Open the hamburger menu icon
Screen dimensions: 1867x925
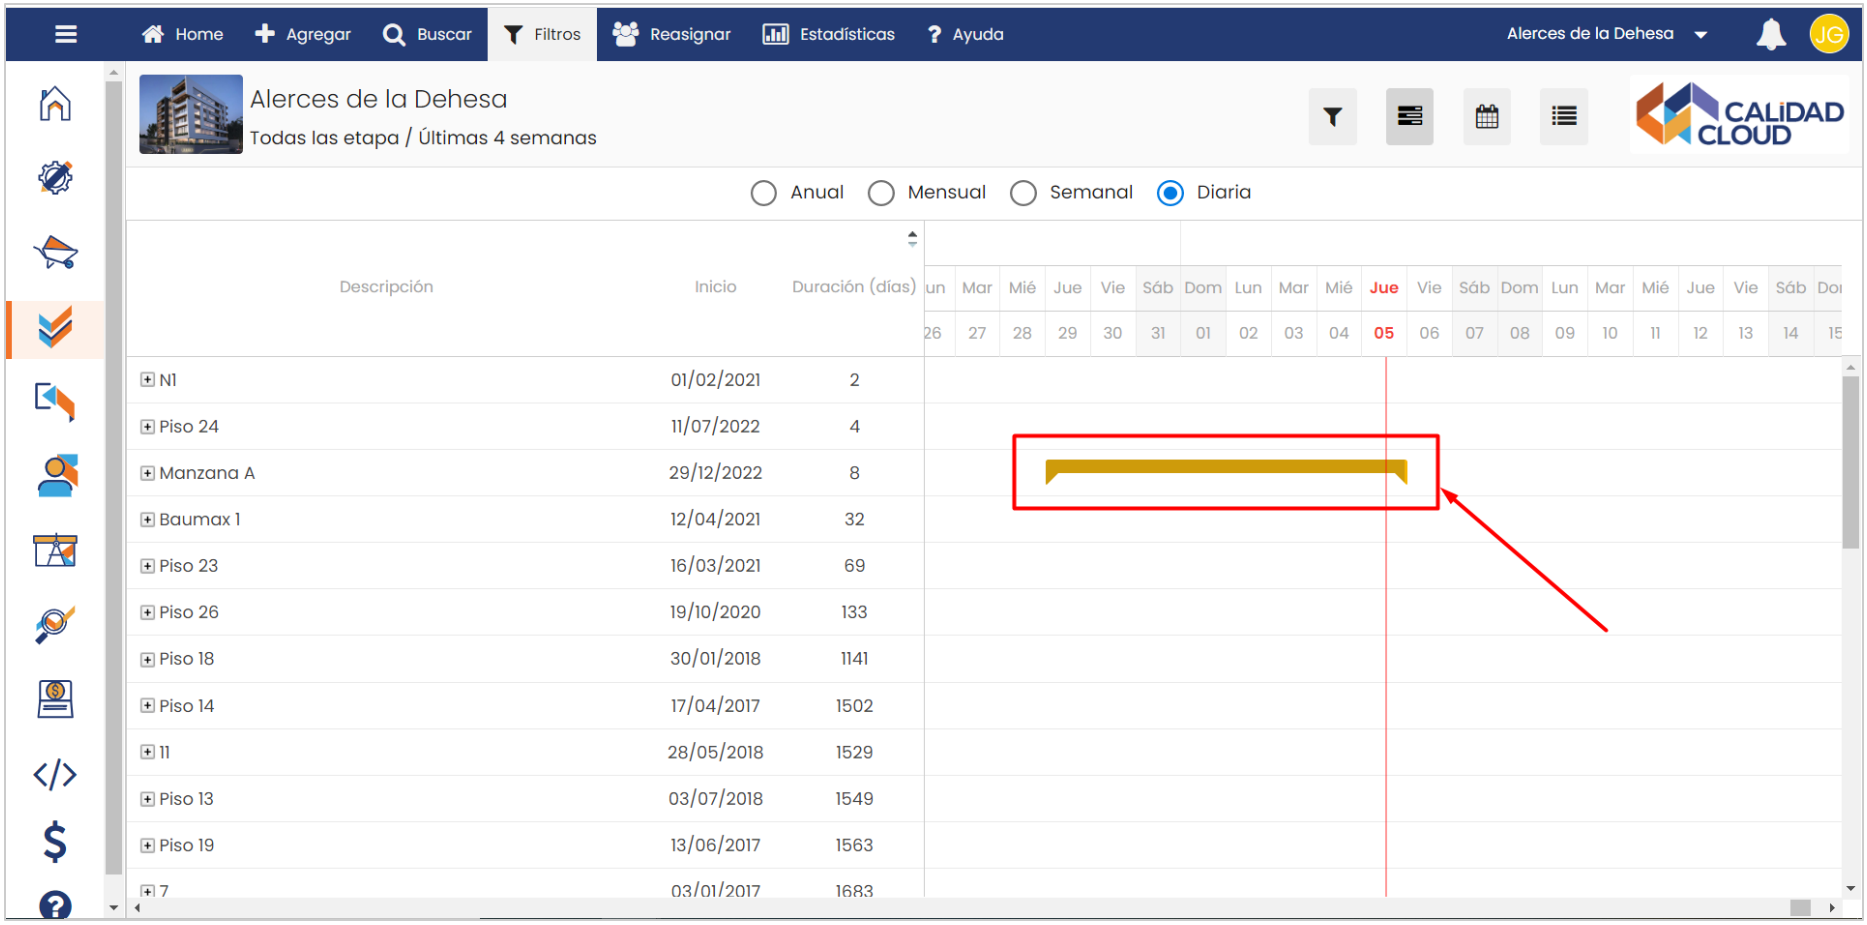click(x=66, y=35)
